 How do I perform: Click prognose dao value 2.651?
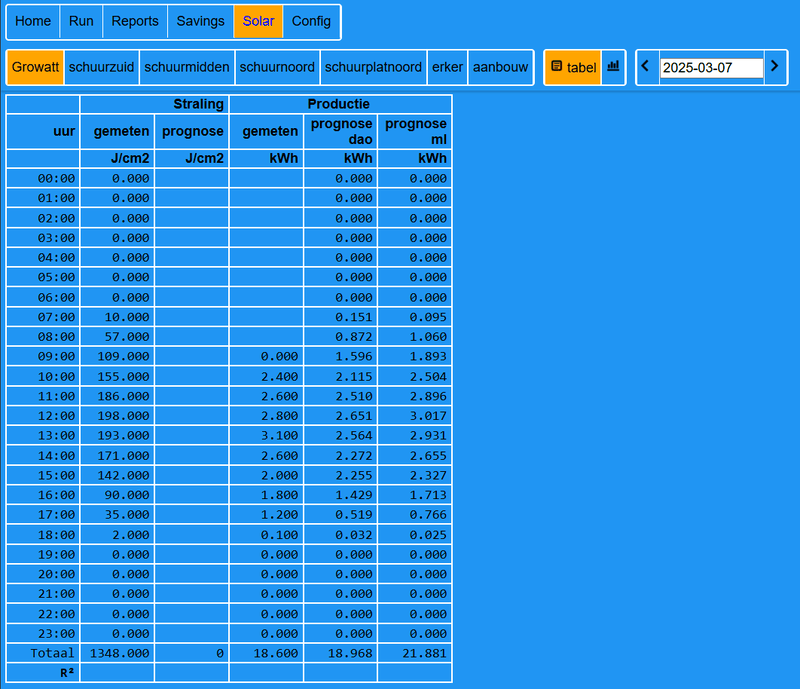340,416
